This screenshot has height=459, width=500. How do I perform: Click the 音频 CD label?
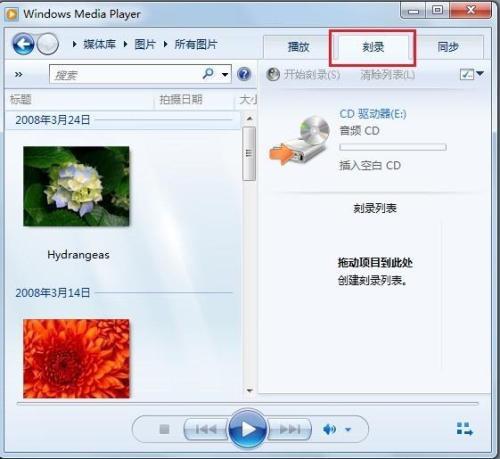pyautogui.click(x=360, y=131)
